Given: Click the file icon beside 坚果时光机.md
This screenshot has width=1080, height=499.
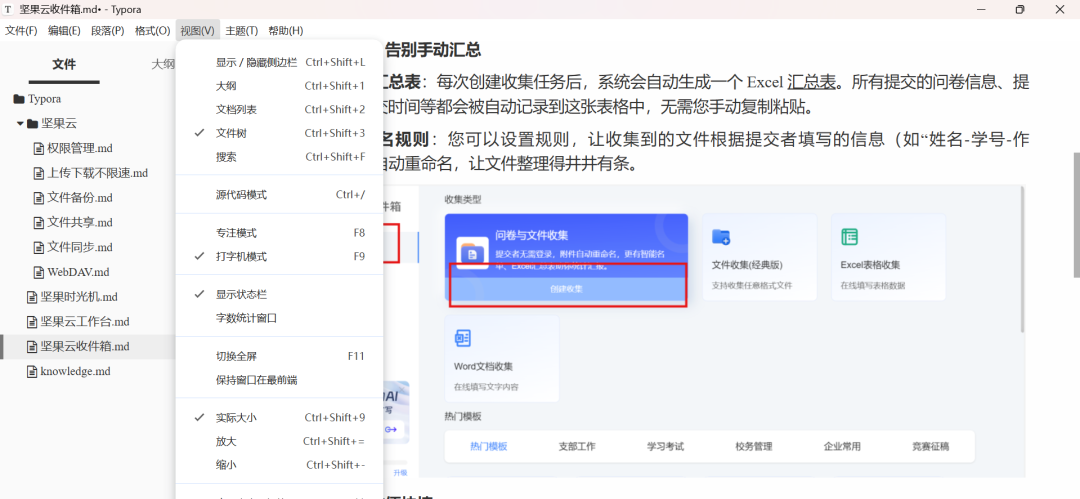Looking at the screenshot, I should (32, 297).
